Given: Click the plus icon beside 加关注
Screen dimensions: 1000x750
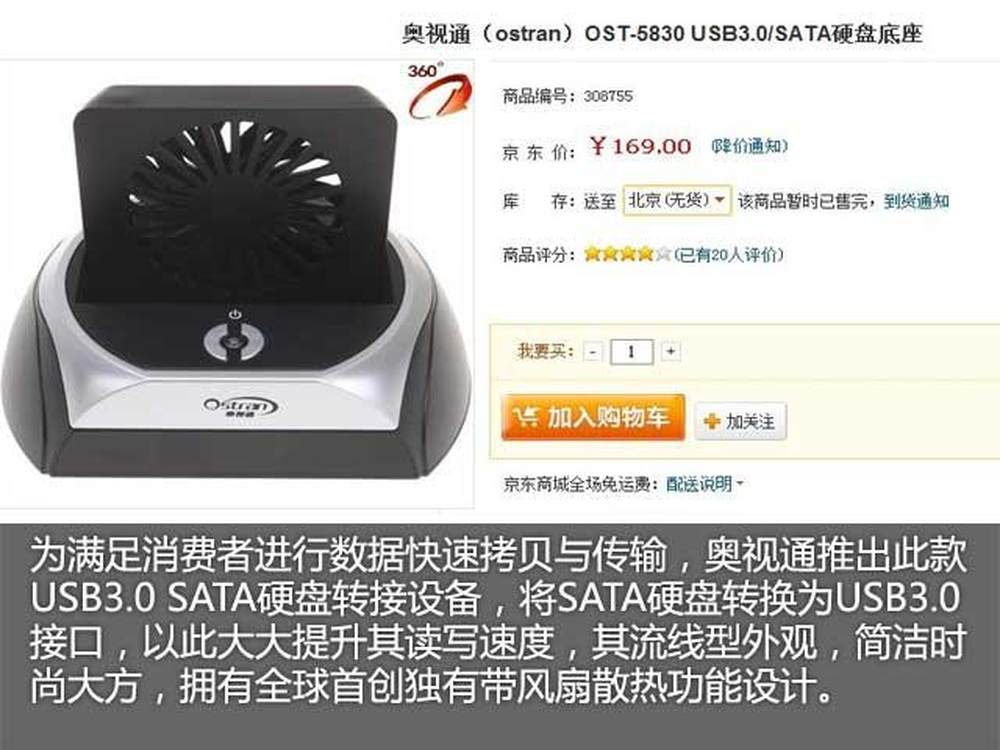Looking at the screenshot, I should (711, 422).
